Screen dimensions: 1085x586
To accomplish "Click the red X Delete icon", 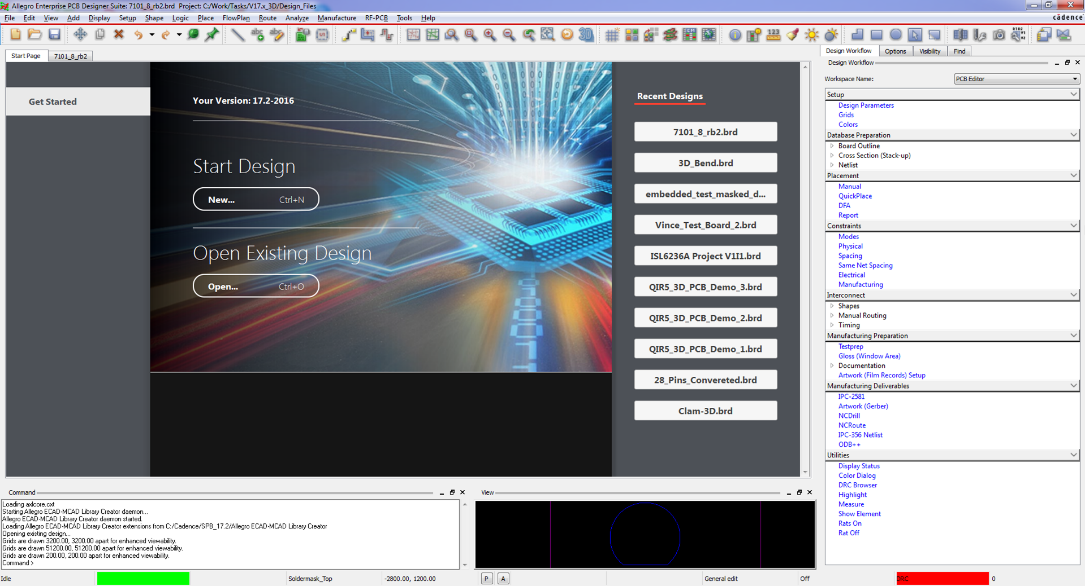I will [x=119, y=35].
